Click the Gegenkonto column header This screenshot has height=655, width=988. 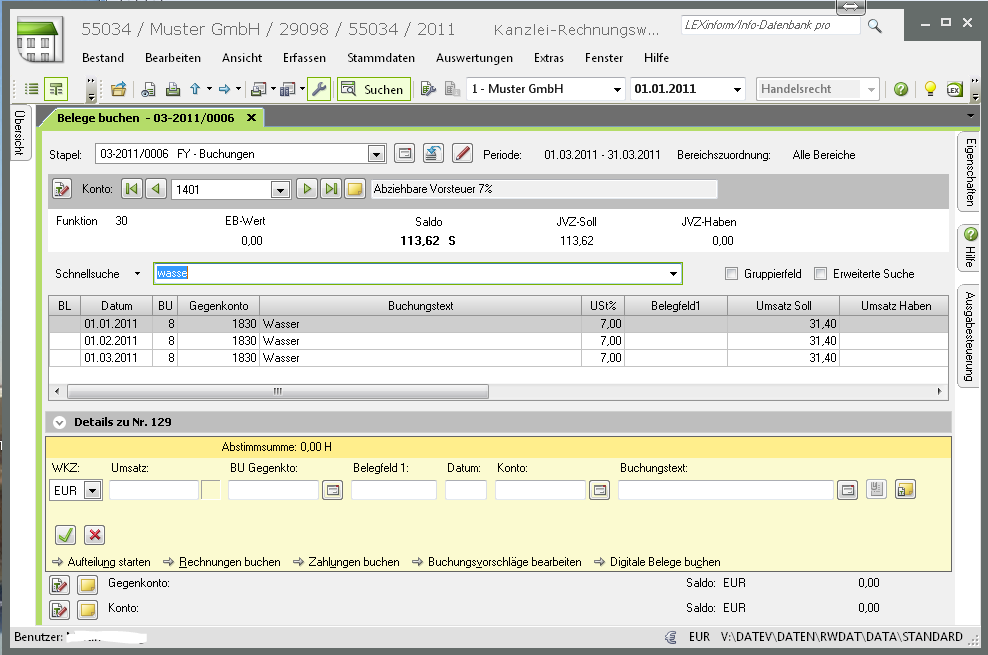[219, 306]
